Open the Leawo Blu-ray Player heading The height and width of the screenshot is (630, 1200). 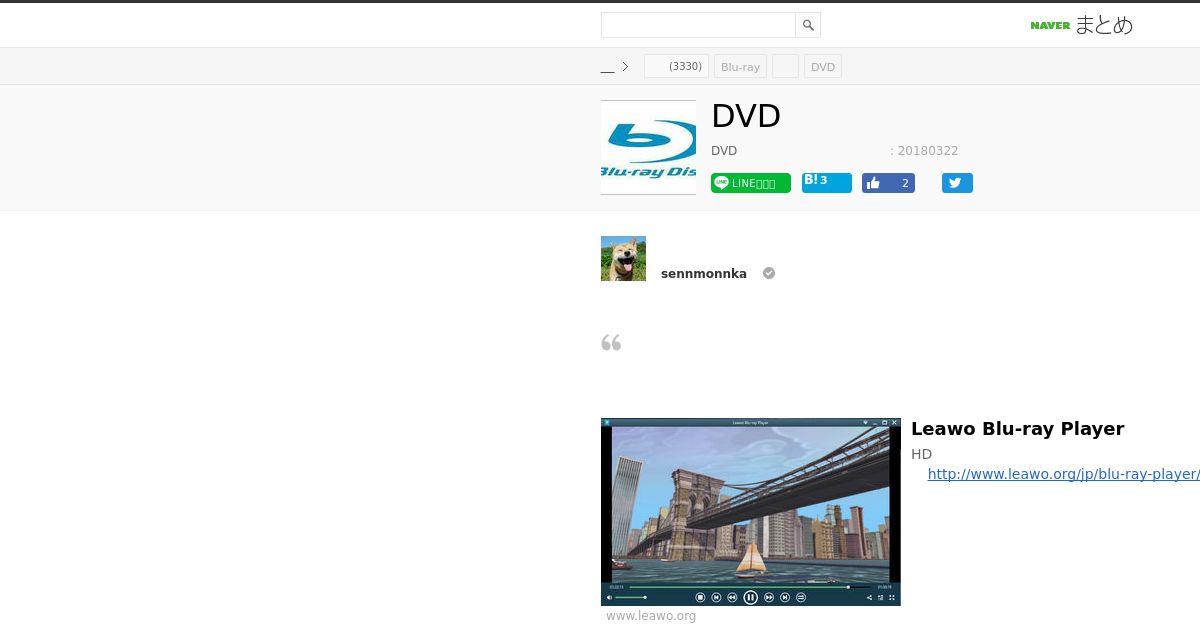pyautogui.click(x=1017, y=429)
